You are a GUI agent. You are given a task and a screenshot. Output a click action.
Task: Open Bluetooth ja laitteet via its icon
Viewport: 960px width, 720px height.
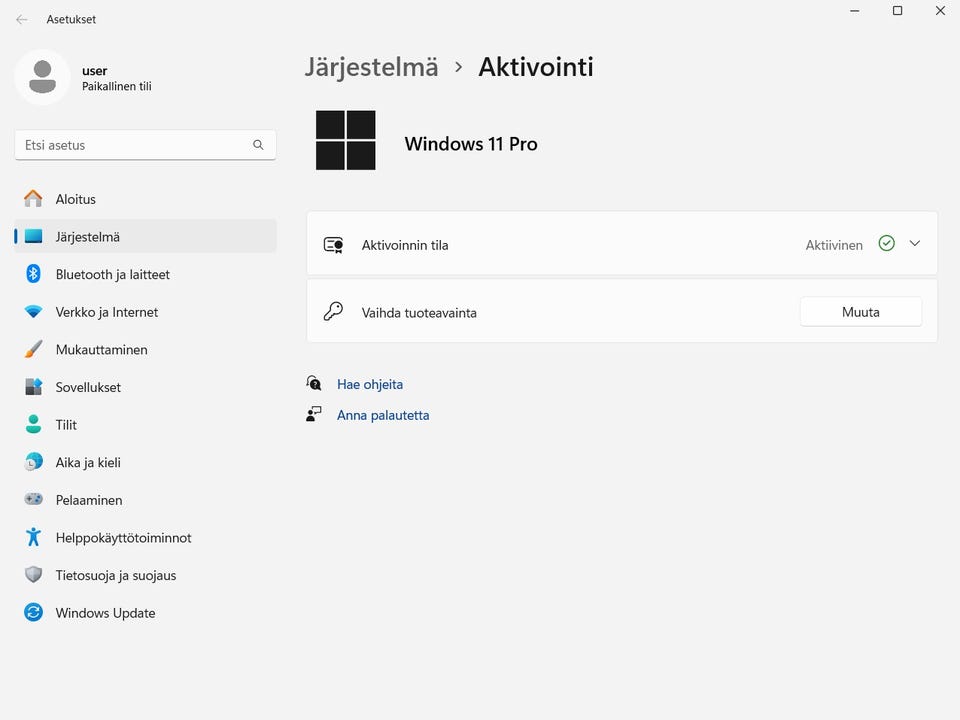[x=33, y=274]
